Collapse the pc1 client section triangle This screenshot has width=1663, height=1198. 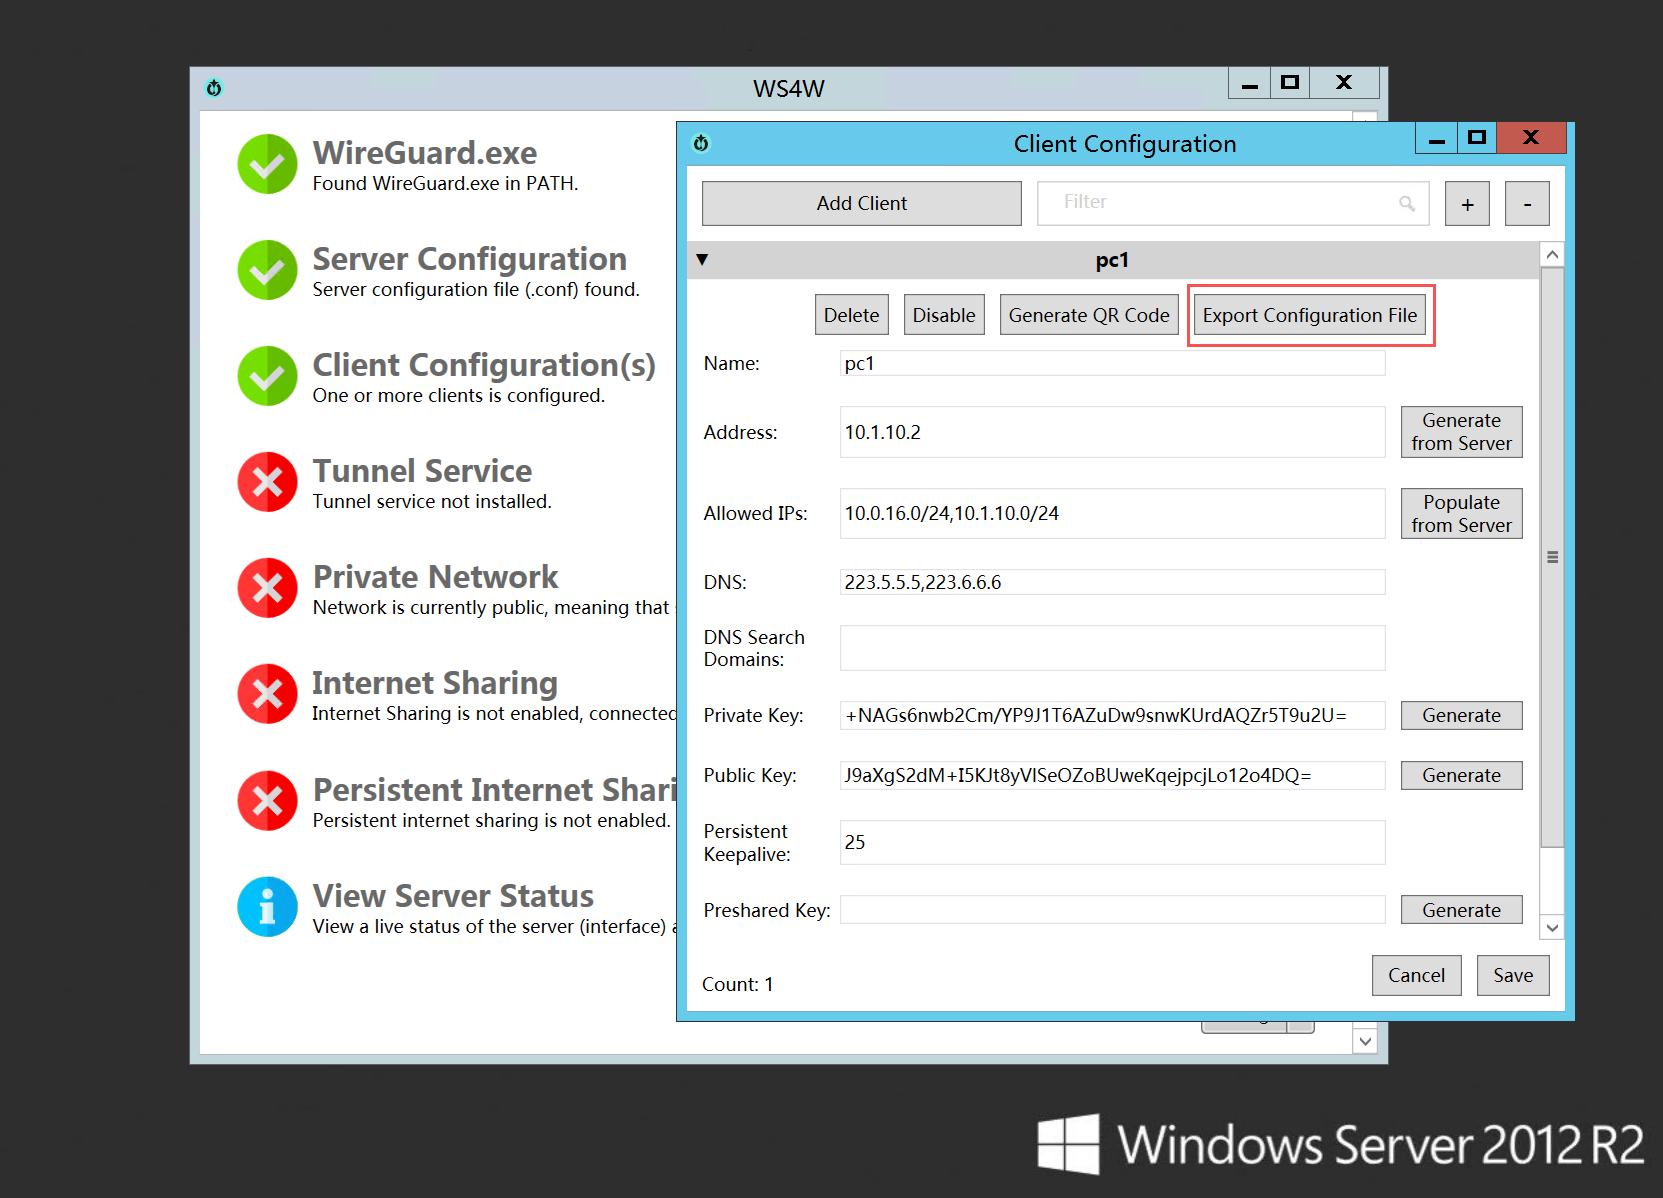702,260
